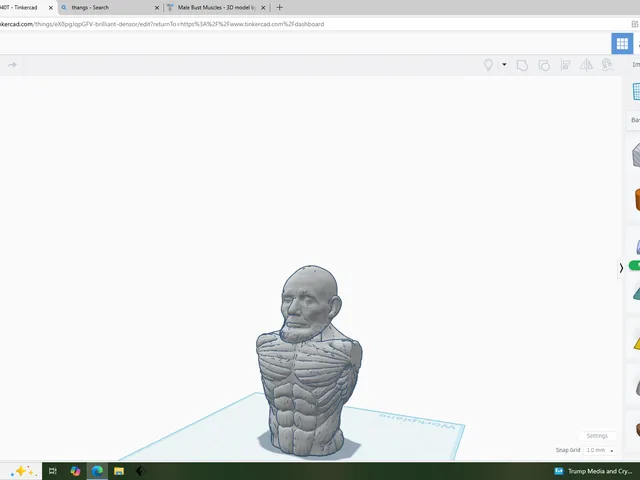Select the Align tool icon
The height and width of the screenshot is (480, 640).
click(565, 65)
